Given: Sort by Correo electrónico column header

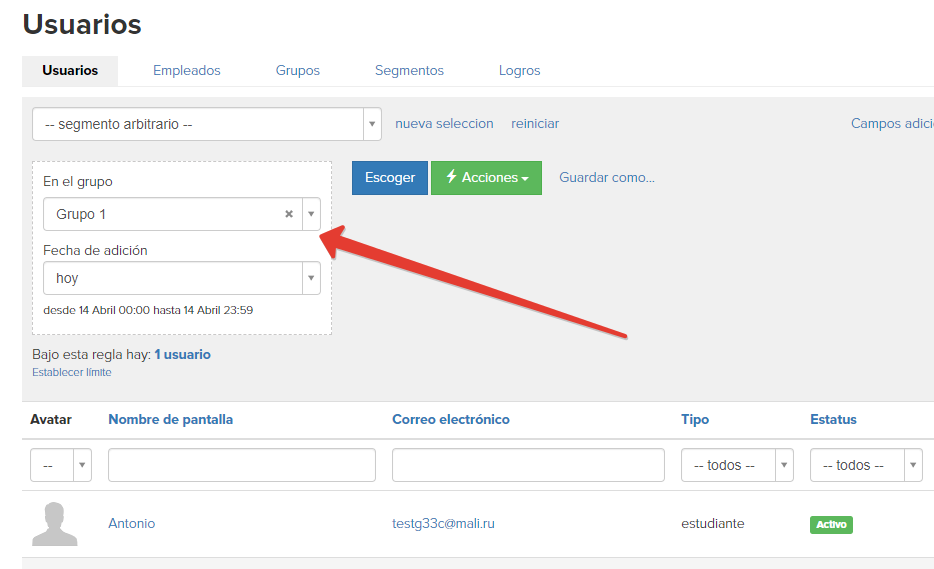Looking at the screenshot, I should (451, 419).
